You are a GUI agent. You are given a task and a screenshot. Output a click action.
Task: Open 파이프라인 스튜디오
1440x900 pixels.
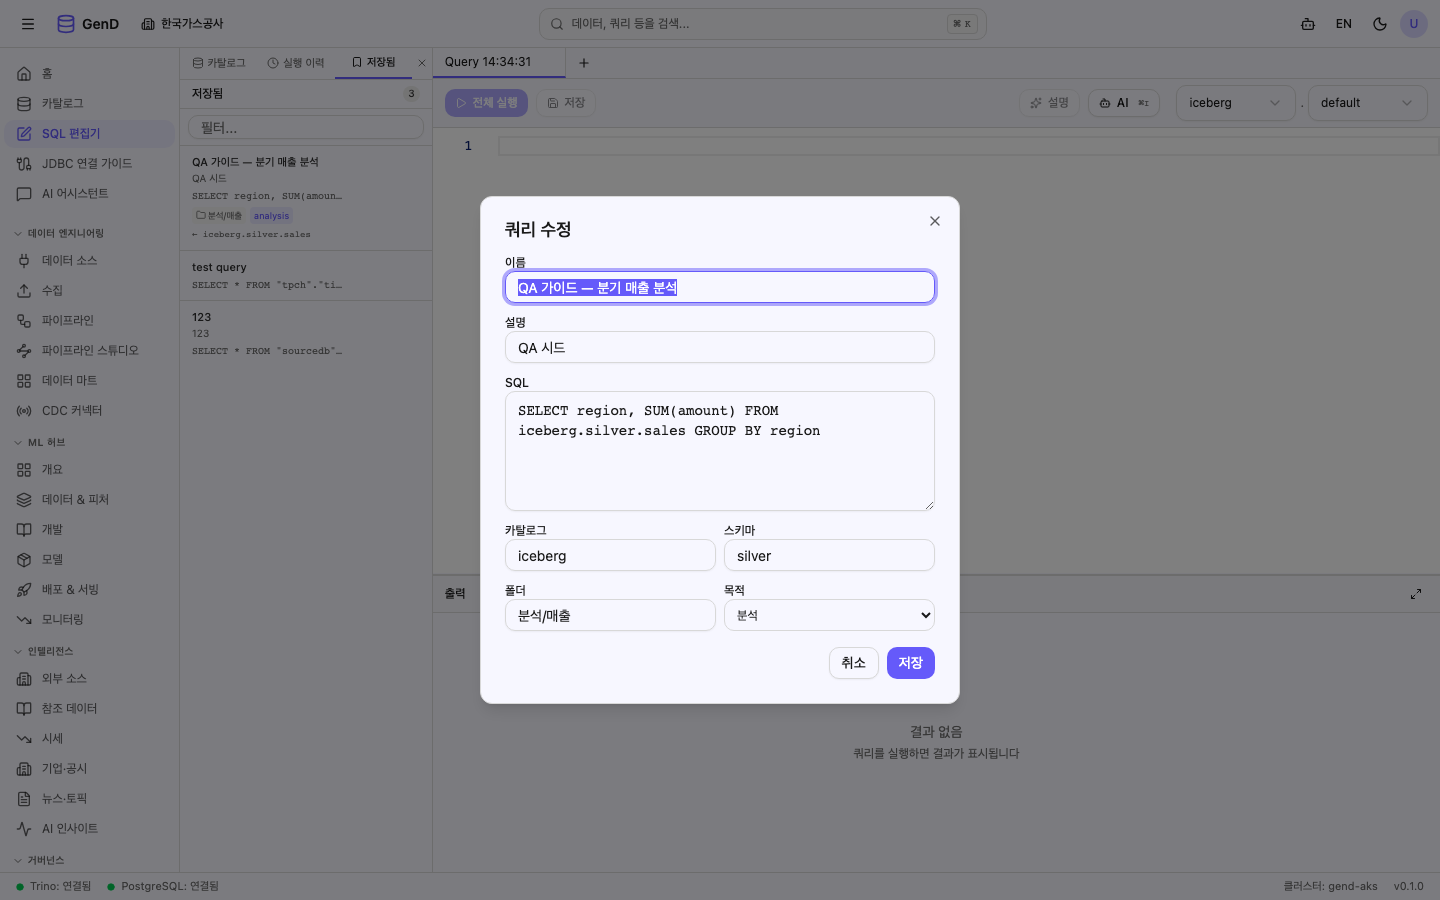point(90,350)
